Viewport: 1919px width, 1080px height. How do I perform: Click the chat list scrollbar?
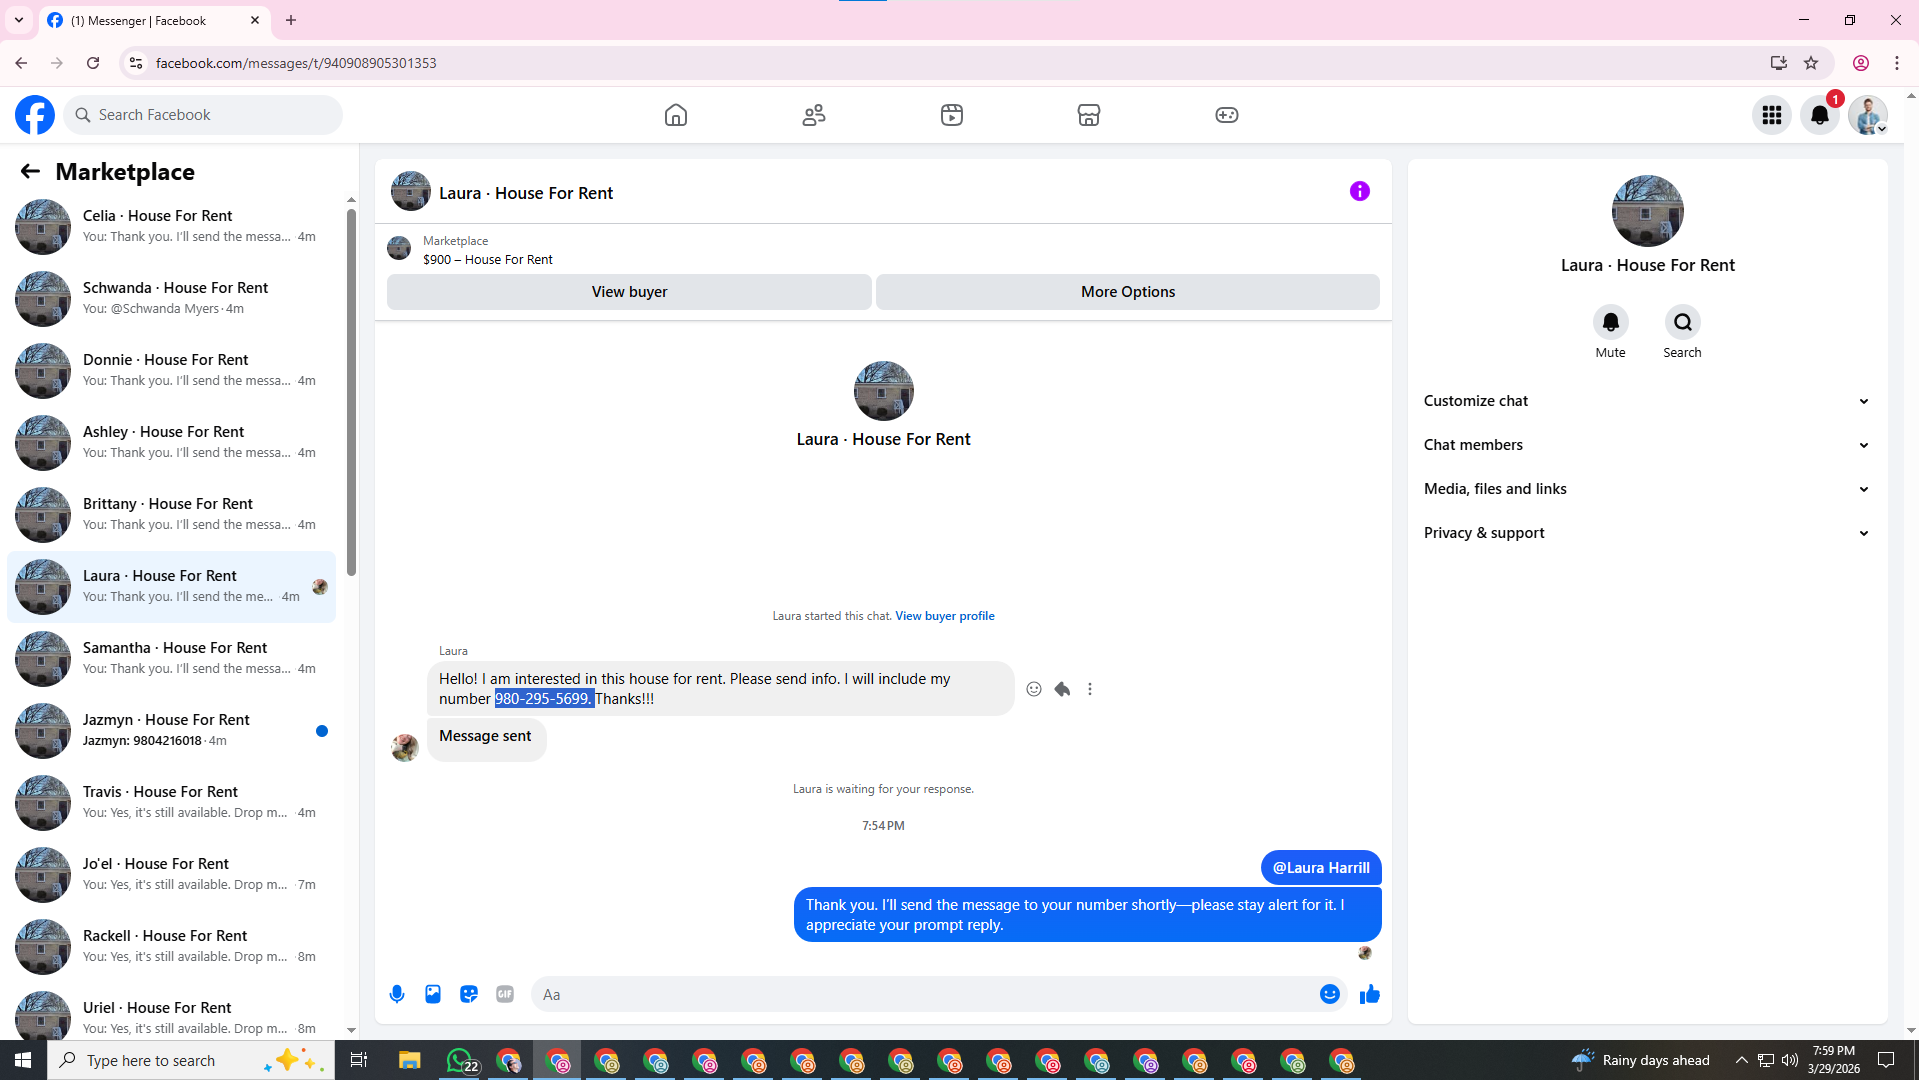tap(351, 392)
